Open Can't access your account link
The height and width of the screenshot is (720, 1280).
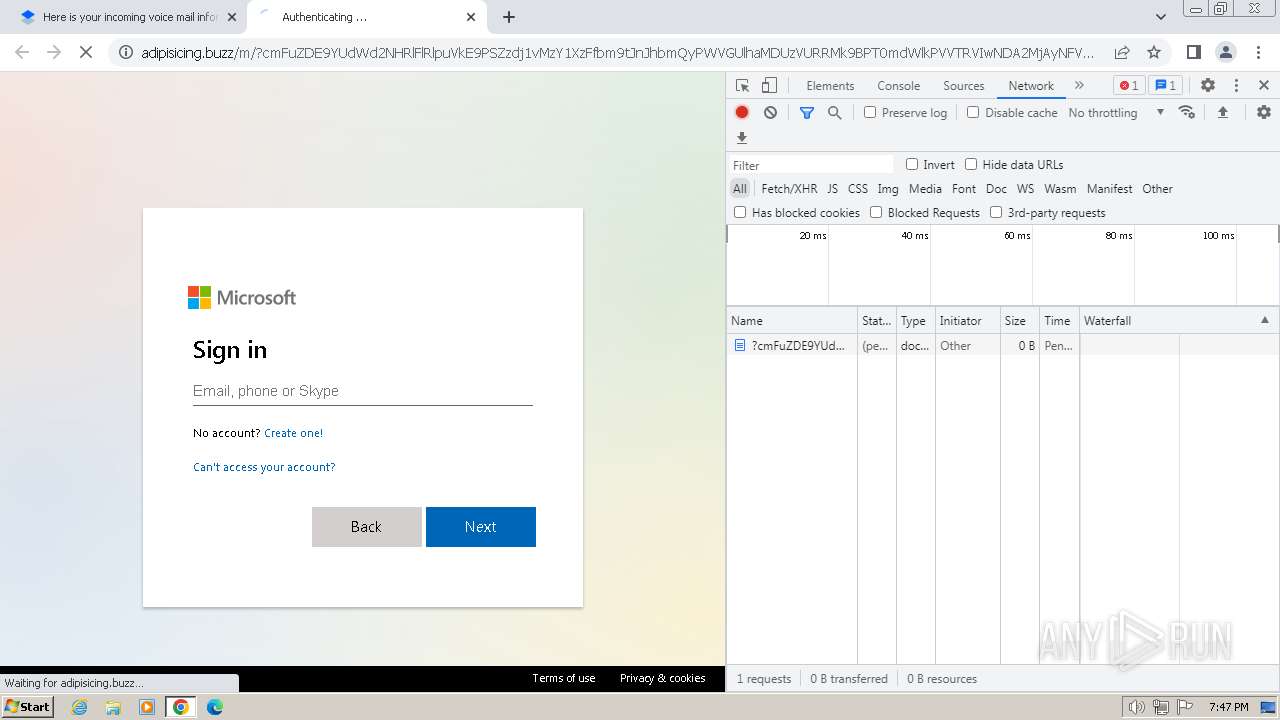click(264, 467)
